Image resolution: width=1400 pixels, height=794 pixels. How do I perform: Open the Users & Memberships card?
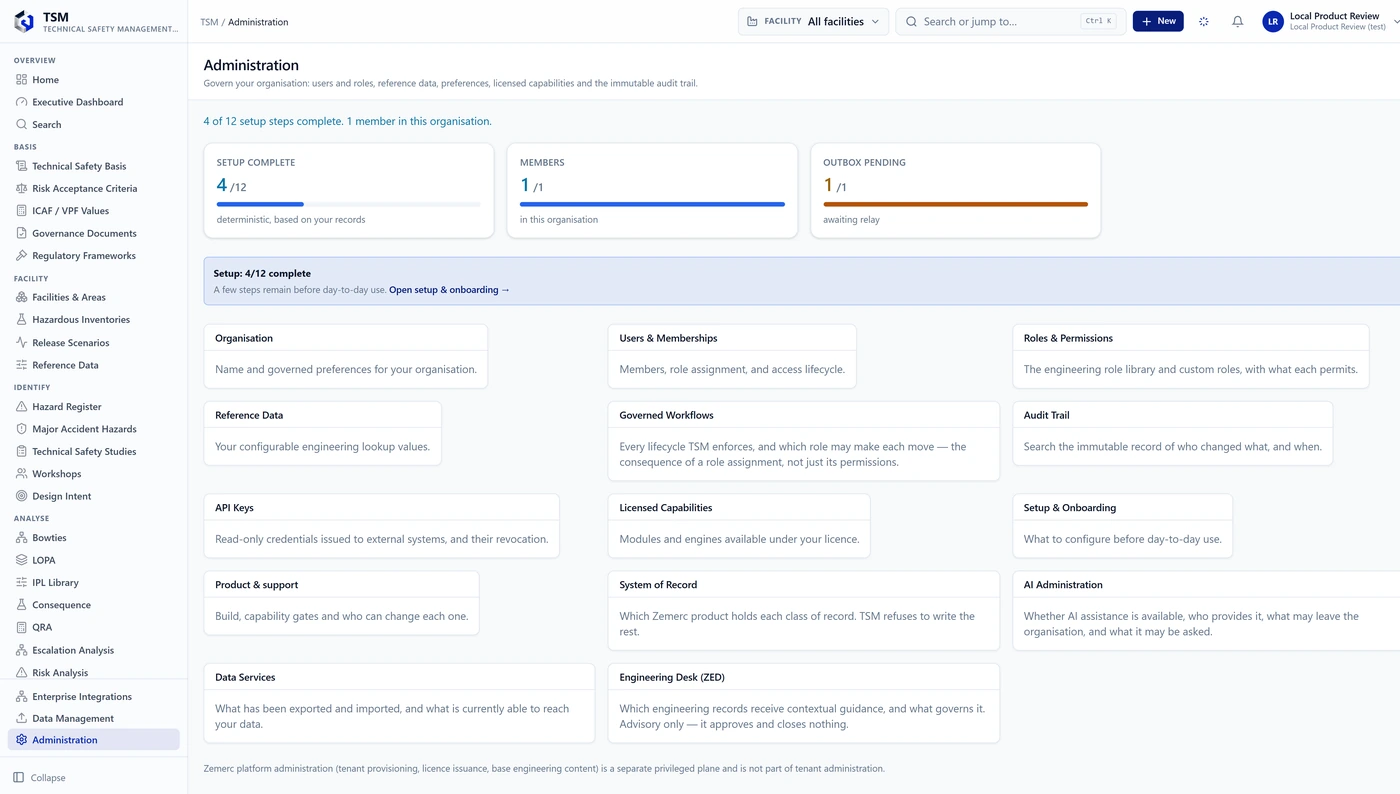(x=732, y=355)
